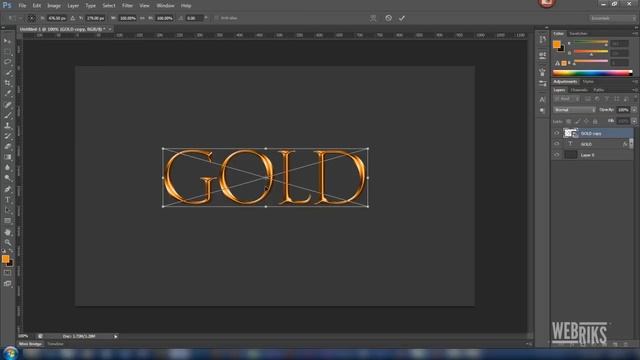Select the Rectangular Marquee tool

coord(7,51)
